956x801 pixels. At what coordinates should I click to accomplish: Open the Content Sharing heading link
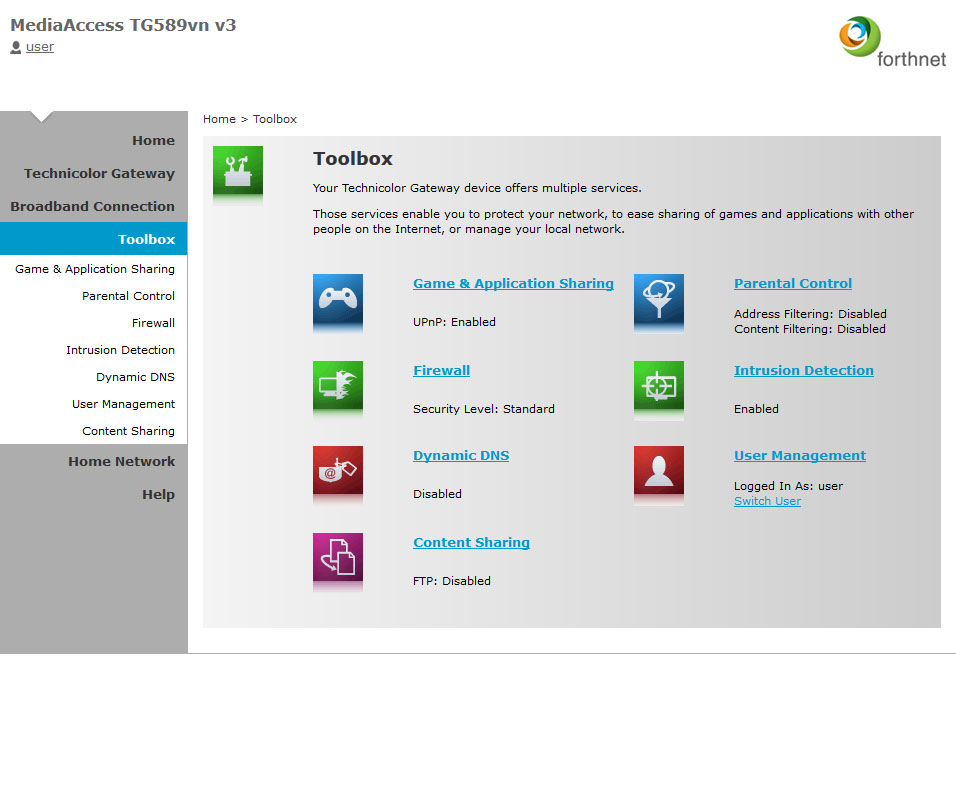(x=471, y=543)
